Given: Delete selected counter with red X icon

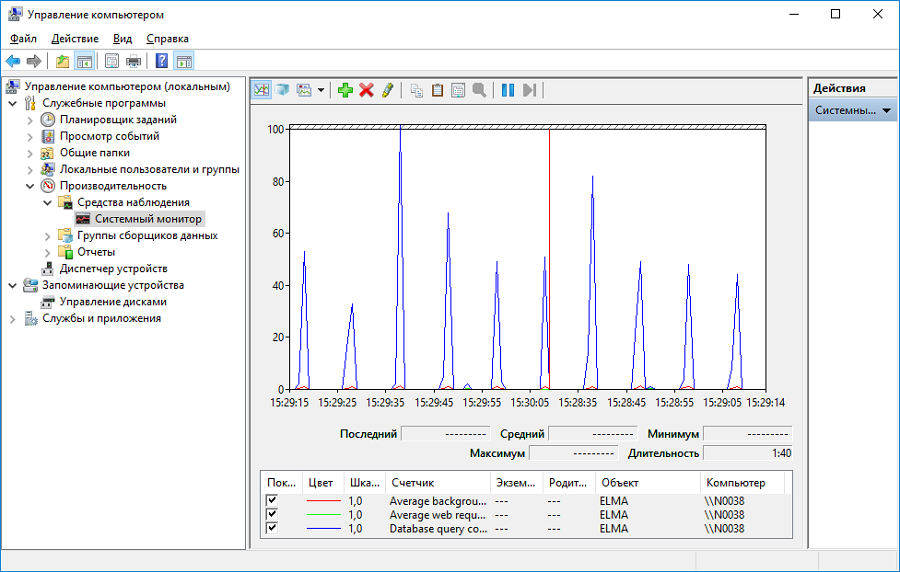Looking at the screenshot, I should coord(366,90).
